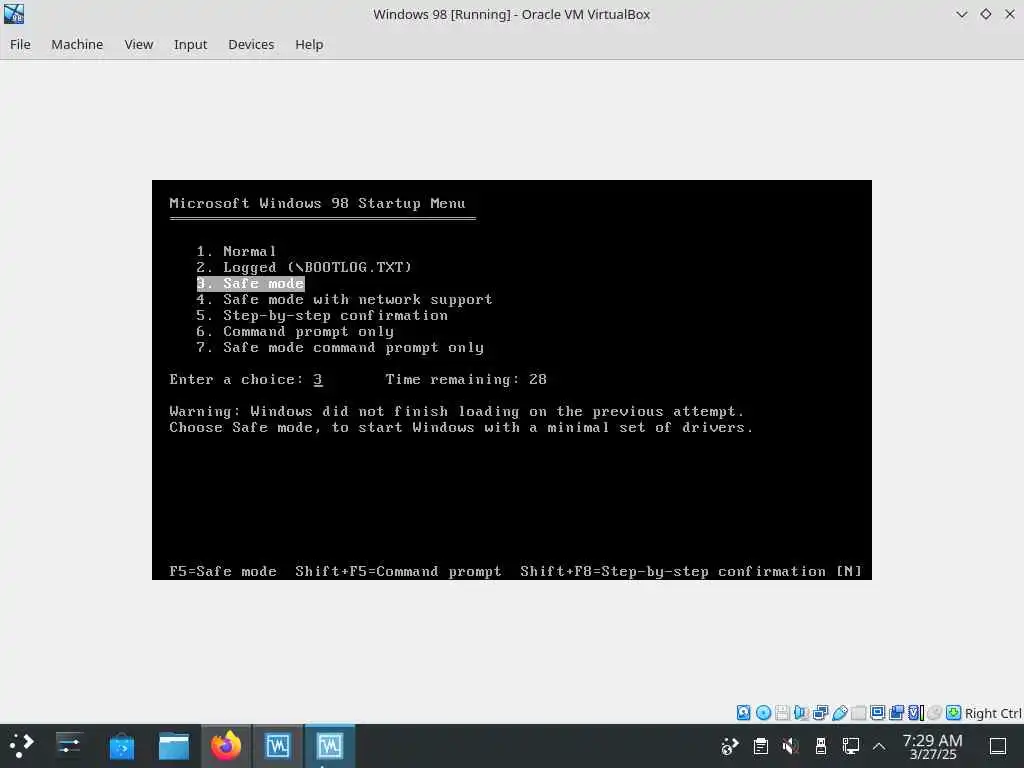Viewport: 1024px width, 768px height.
Task: Click the keyboard capture green arrow icon
Action: point(953,712)
